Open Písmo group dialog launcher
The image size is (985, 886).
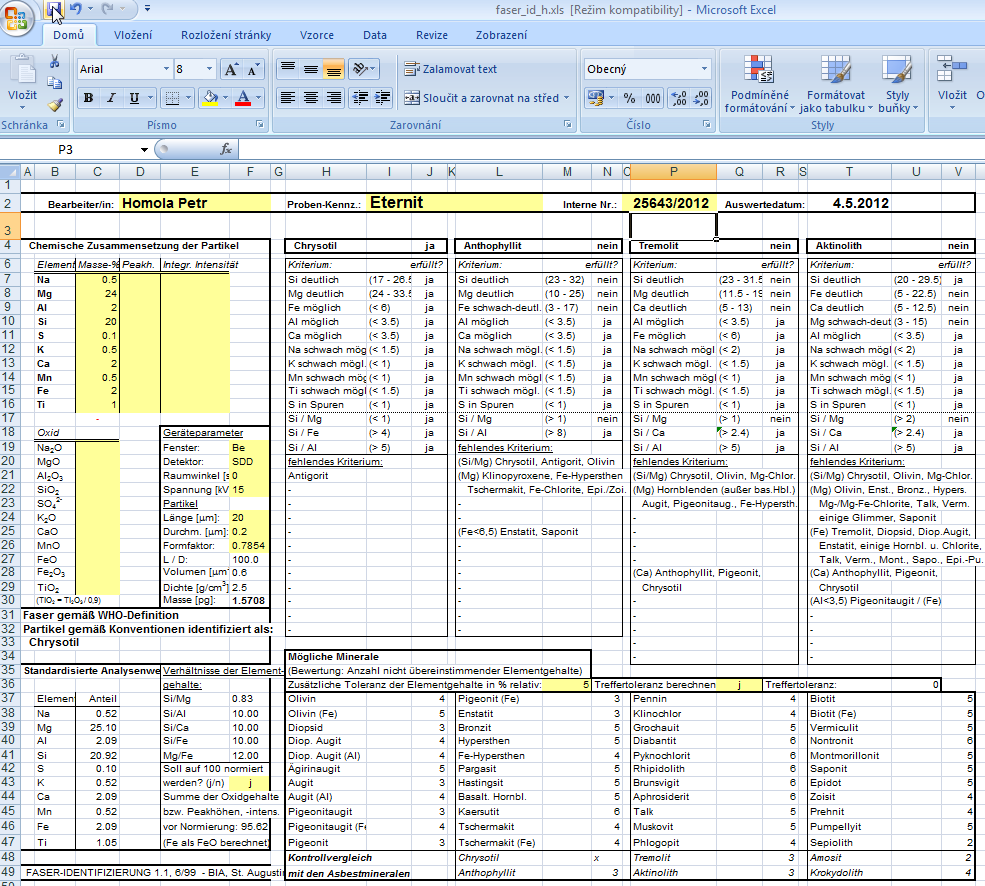click(259, 124)
